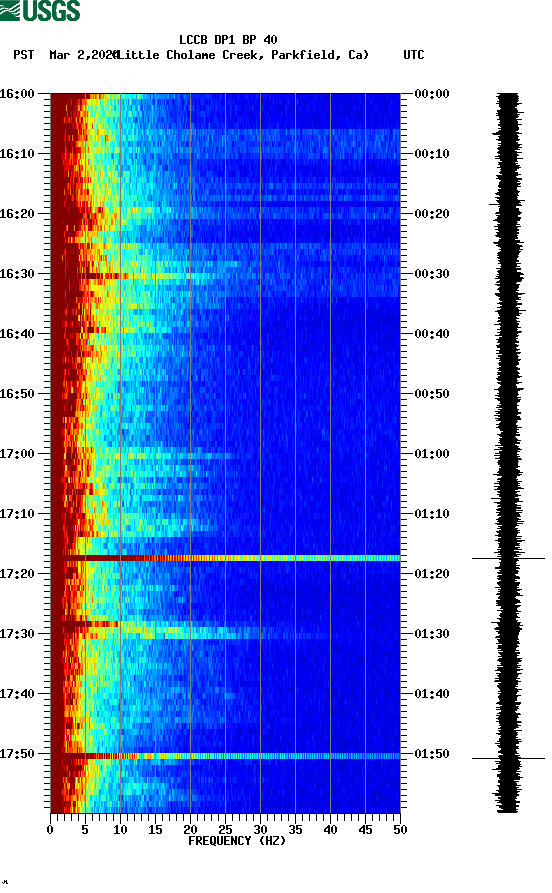Click the '17:10' PST time label

[17, 514]
